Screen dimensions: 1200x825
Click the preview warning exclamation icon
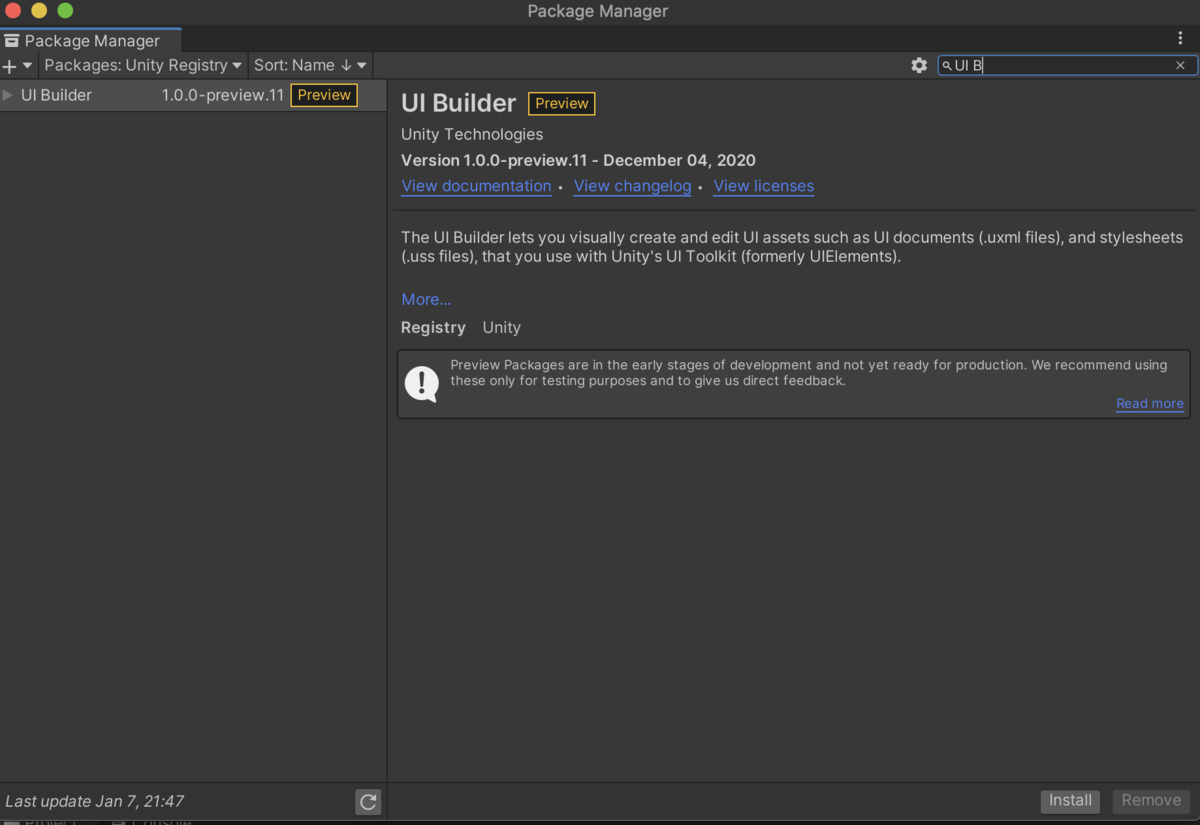(422, 383)
